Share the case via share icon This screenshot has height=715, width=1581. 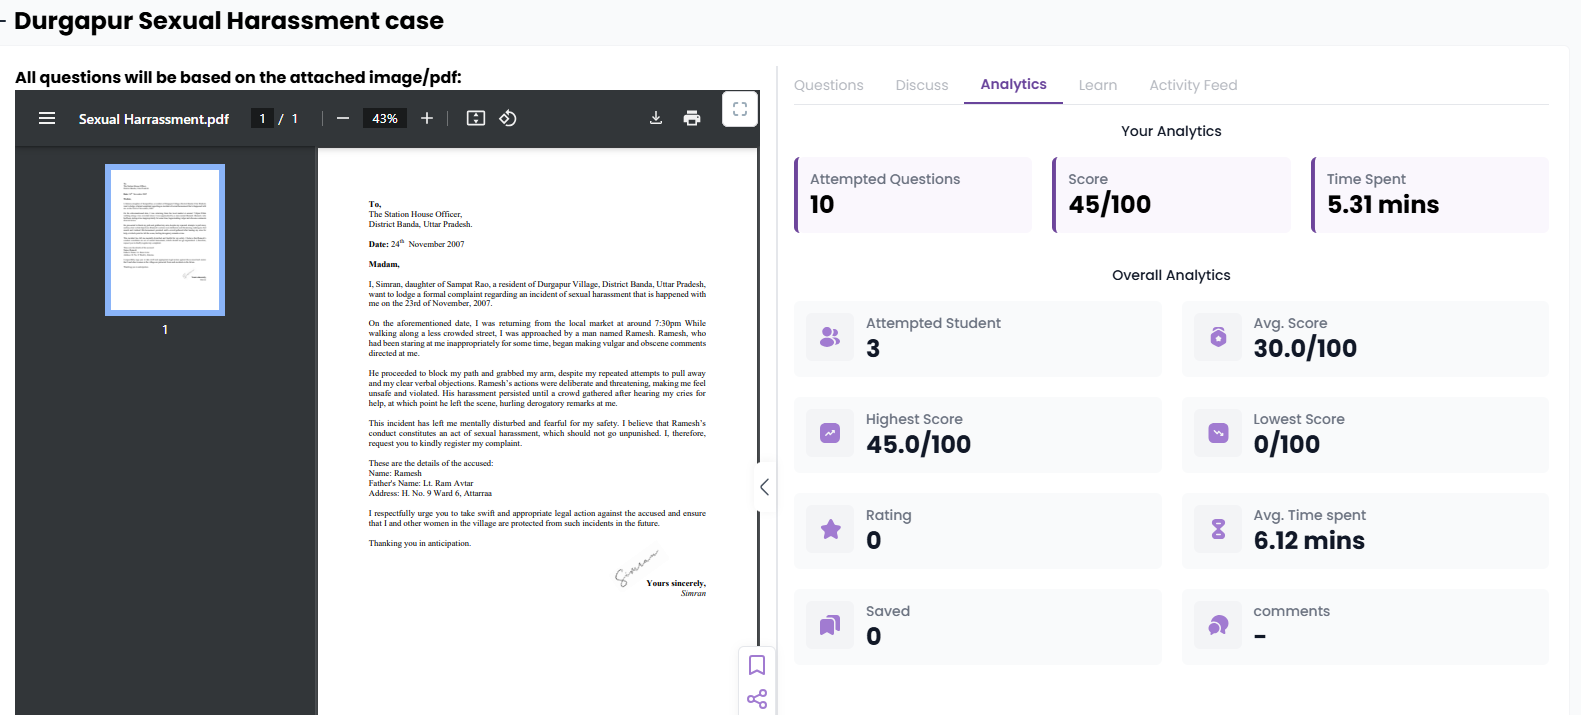[757, 699]
